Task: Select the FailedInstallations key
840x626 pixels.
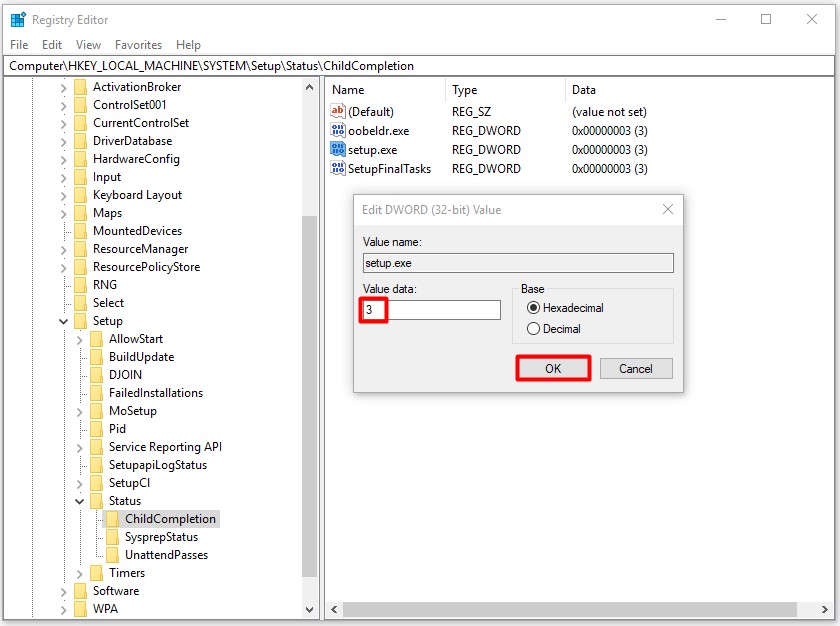Action: (x=156, y=393)
